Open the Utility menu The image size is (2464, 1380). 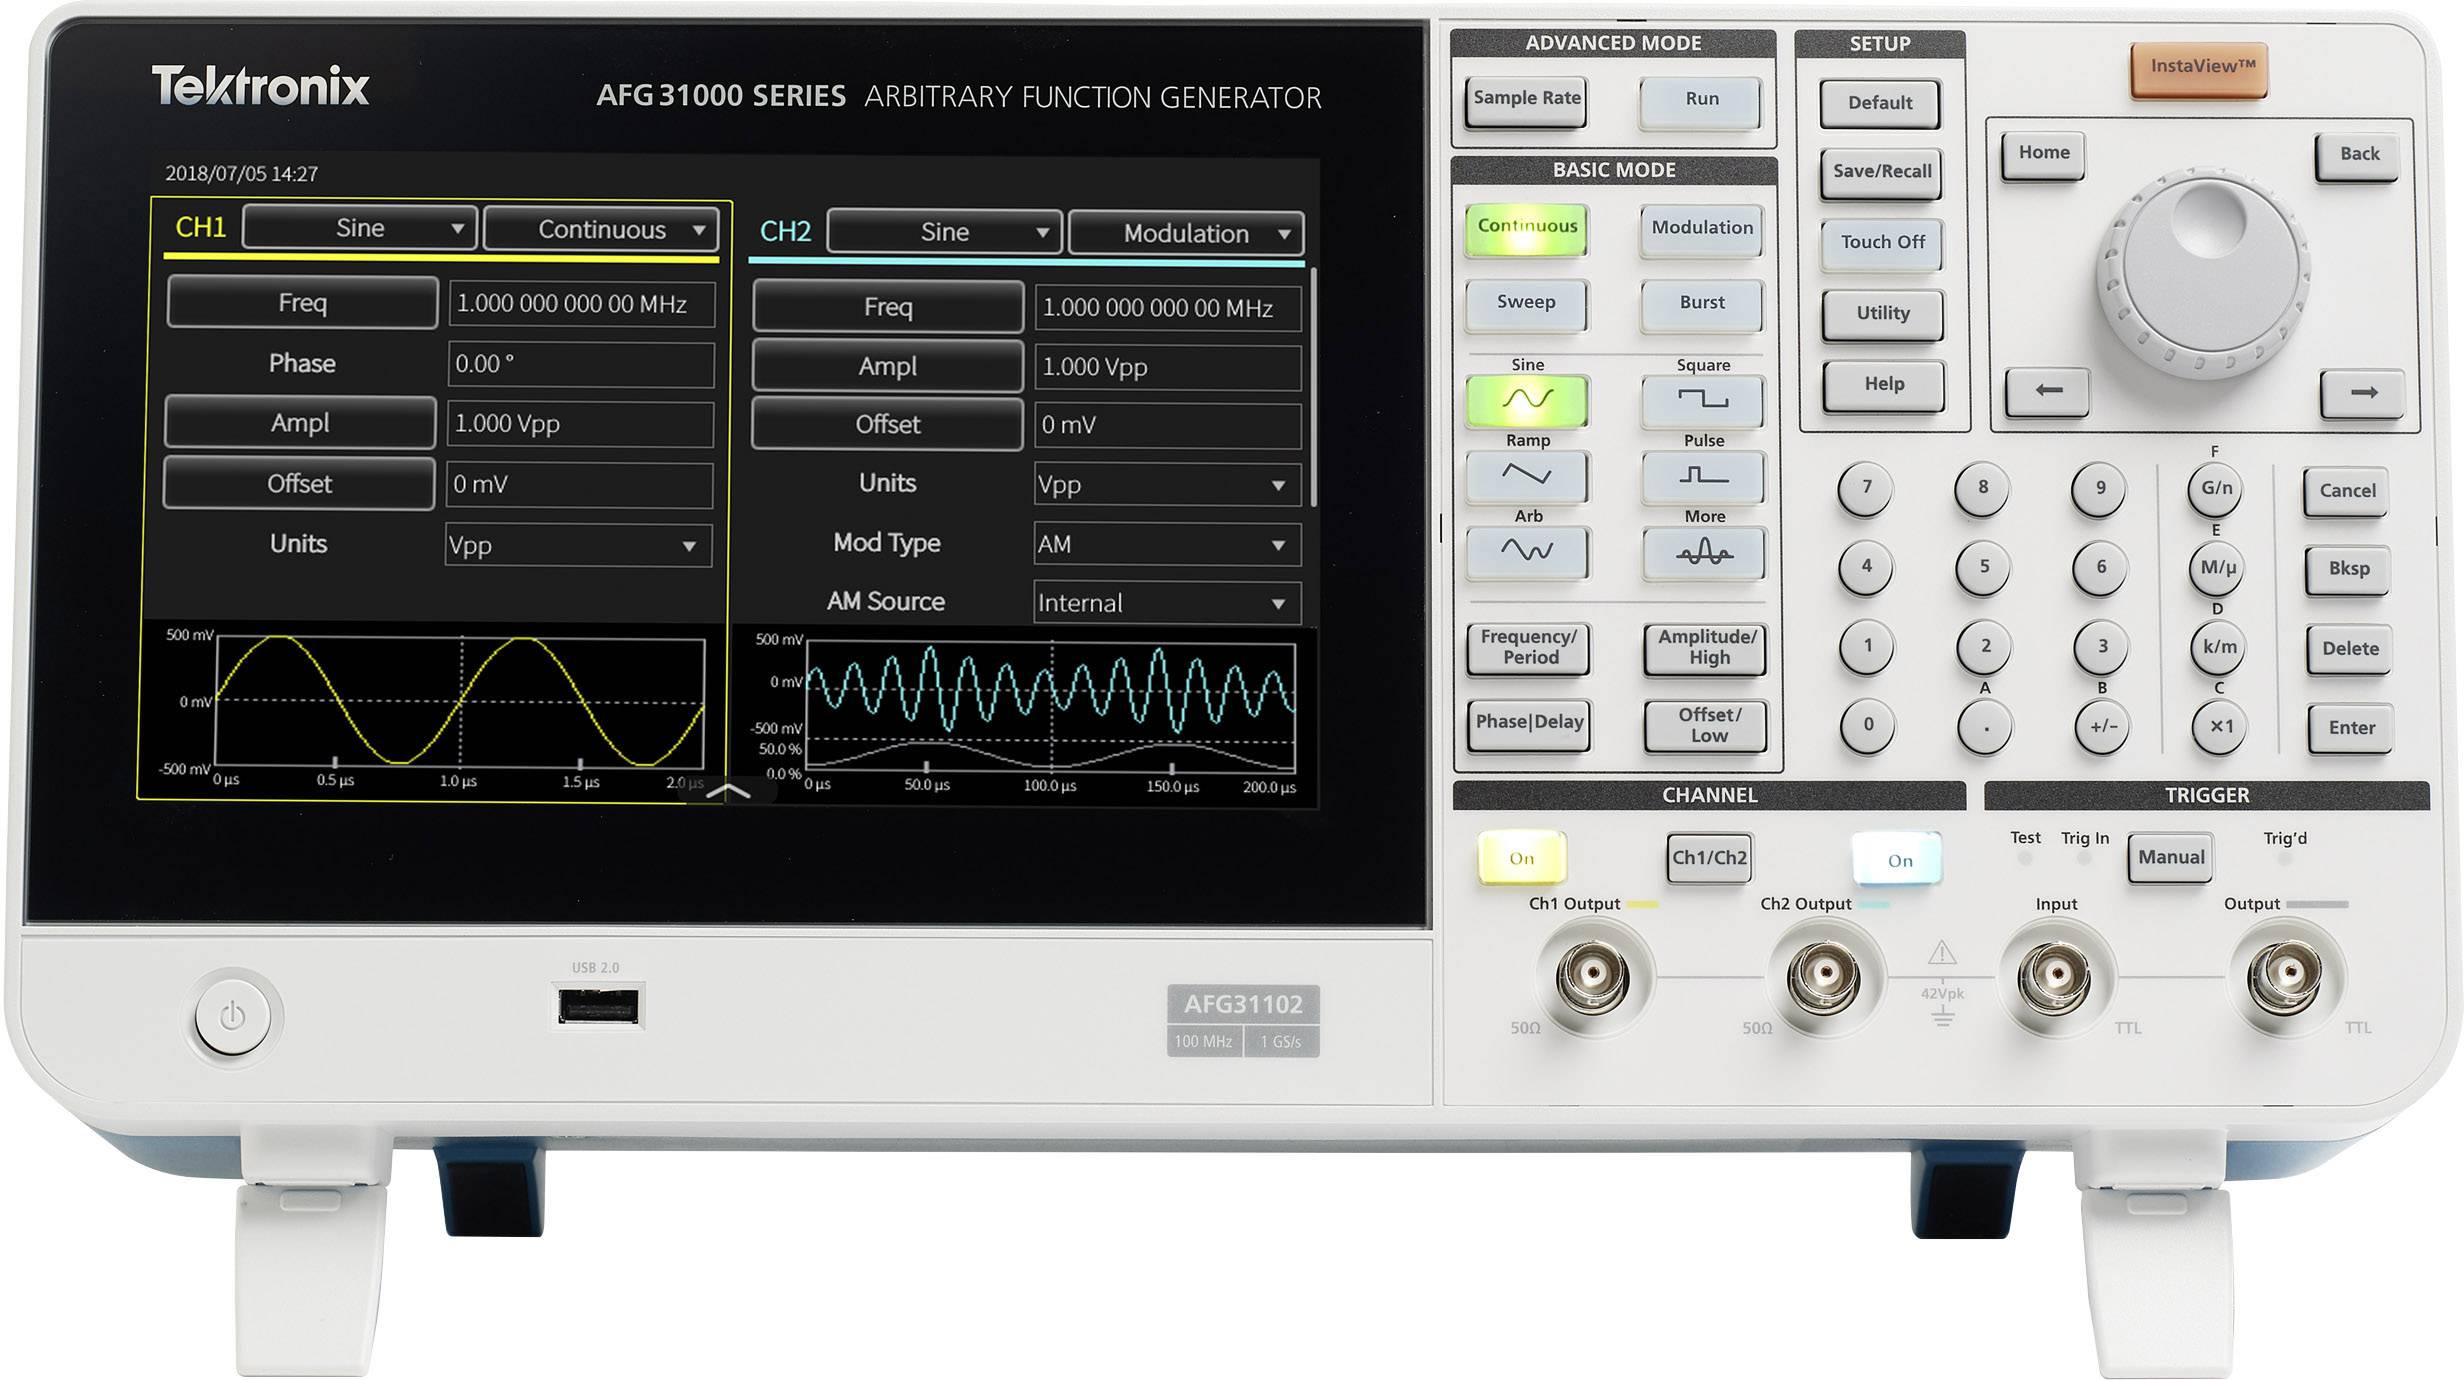(x=1880, y=313)
